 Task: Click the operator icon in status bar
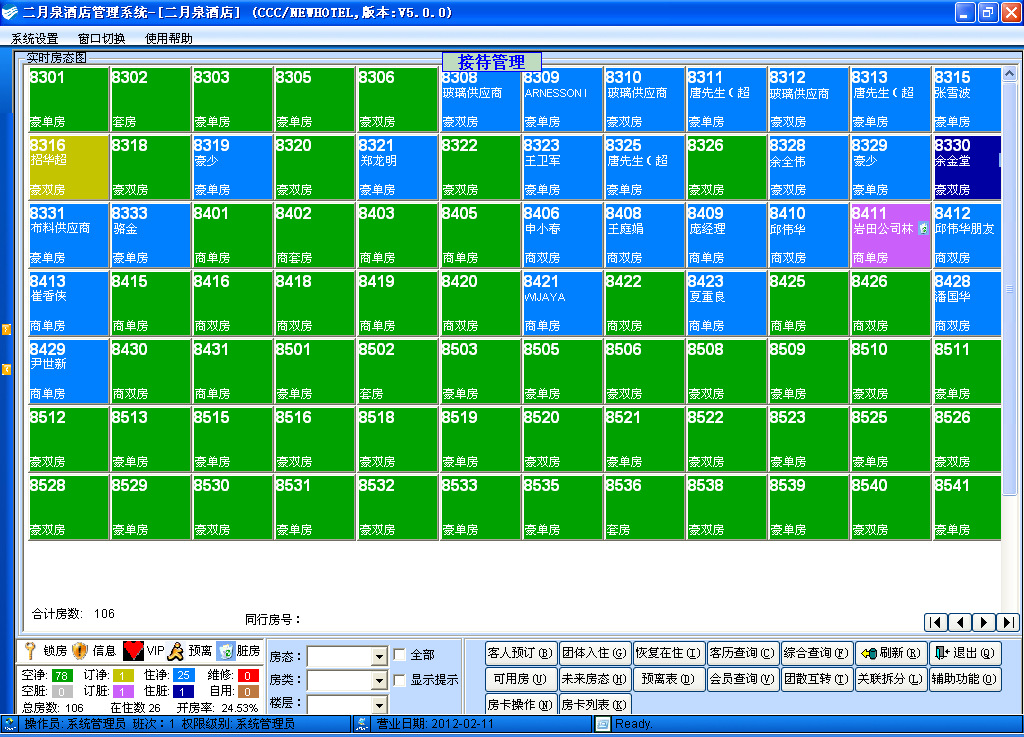[9, 724]
